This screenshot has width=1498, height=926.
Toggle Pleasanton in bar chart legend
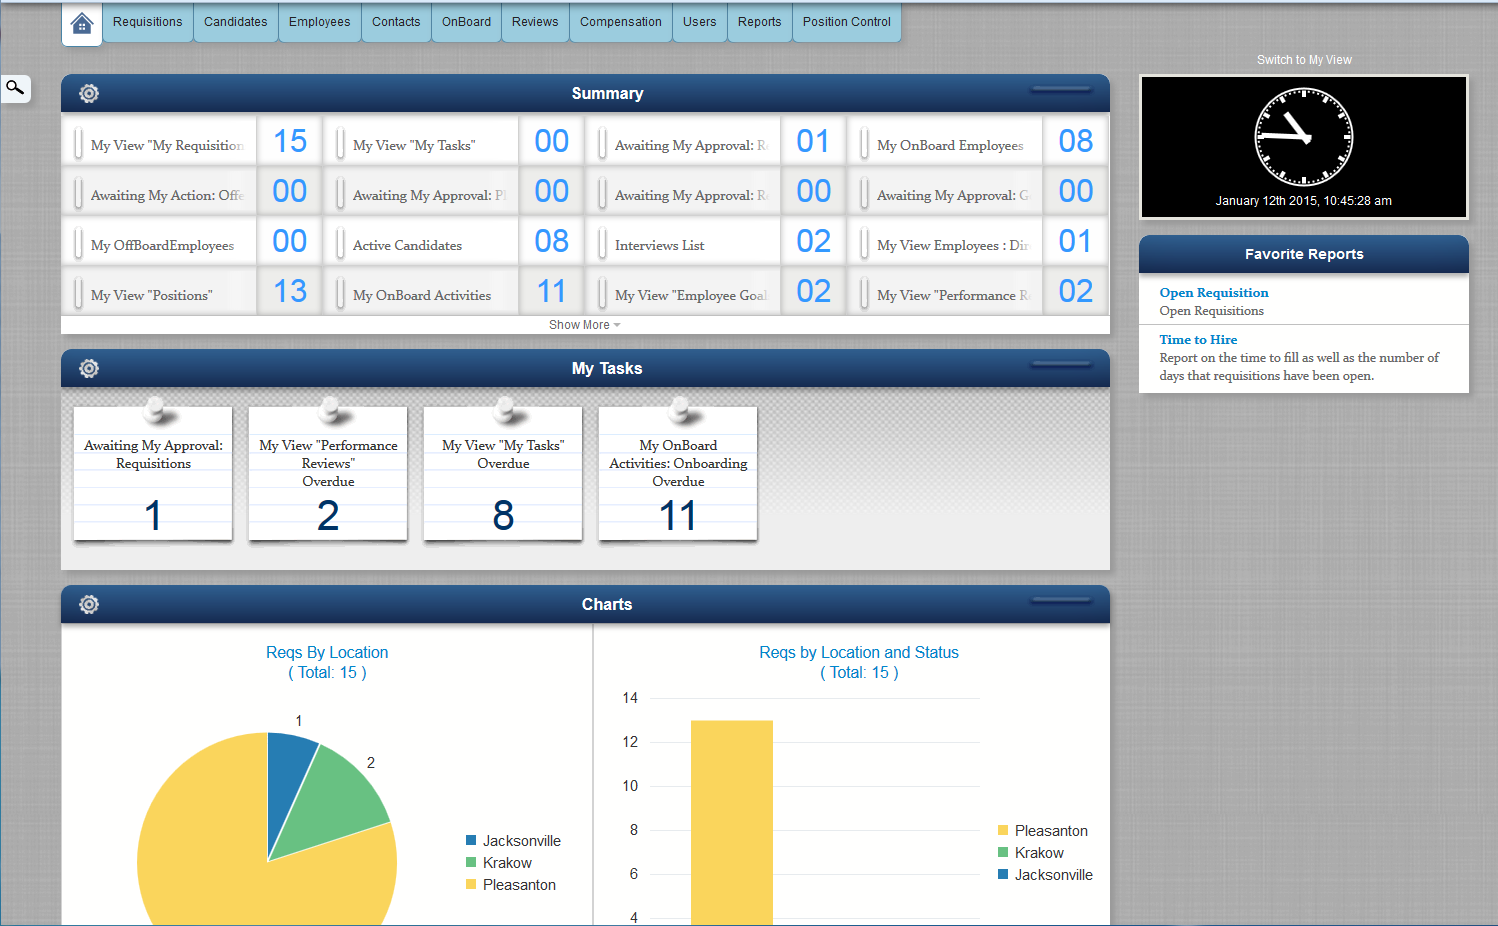coord(1043,831)
